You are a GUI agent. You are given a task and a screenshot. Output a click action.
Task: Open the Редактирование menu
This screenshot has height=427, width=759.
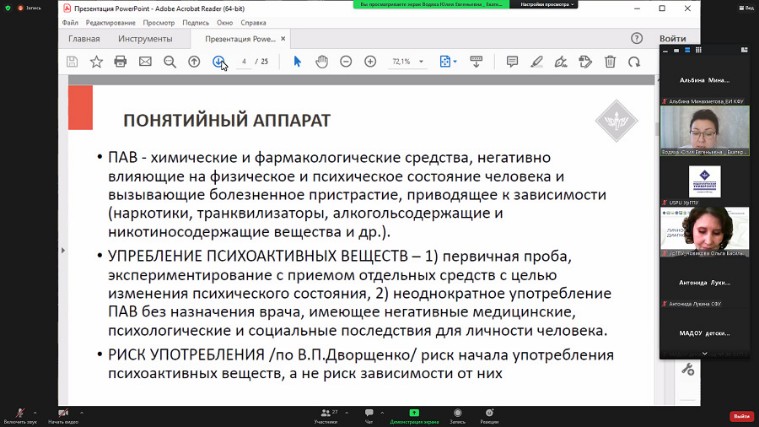click(110, 22)
